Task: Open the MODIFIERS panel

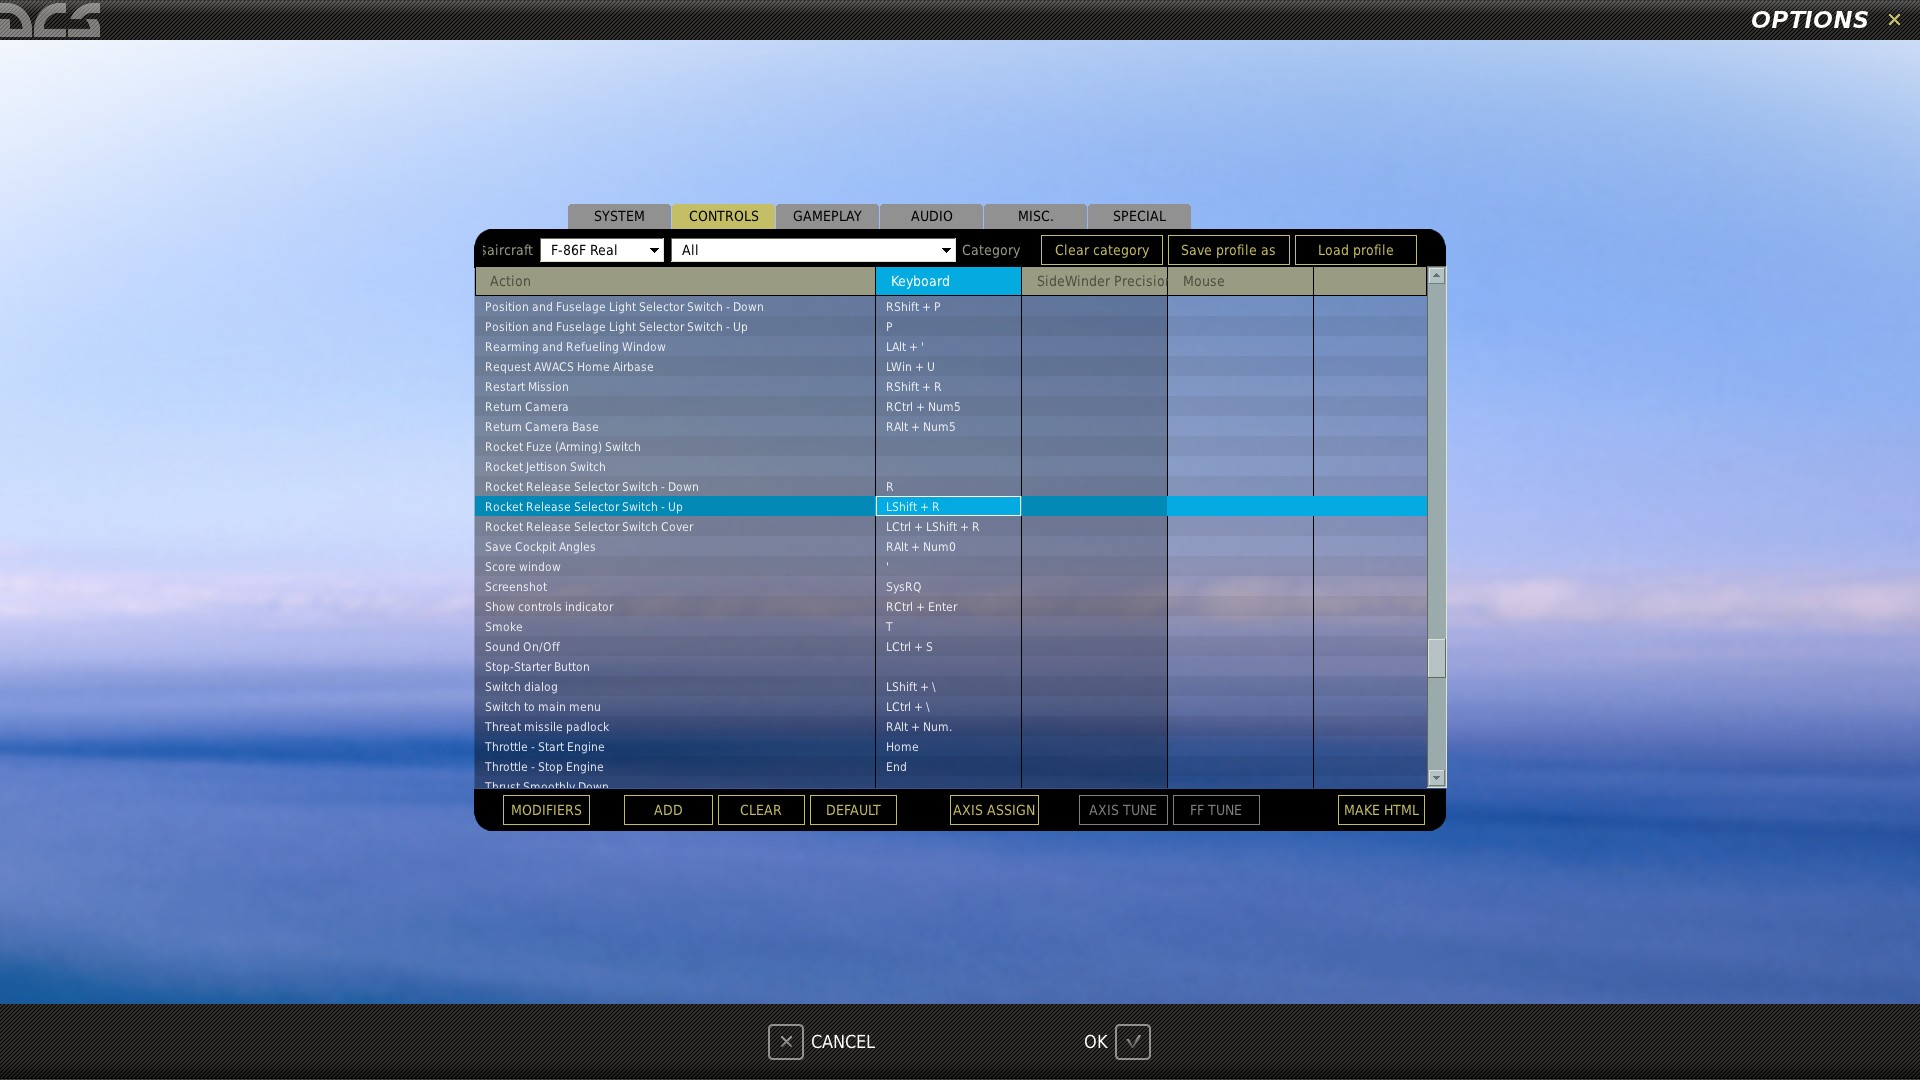Action: (x=546, y=810)
